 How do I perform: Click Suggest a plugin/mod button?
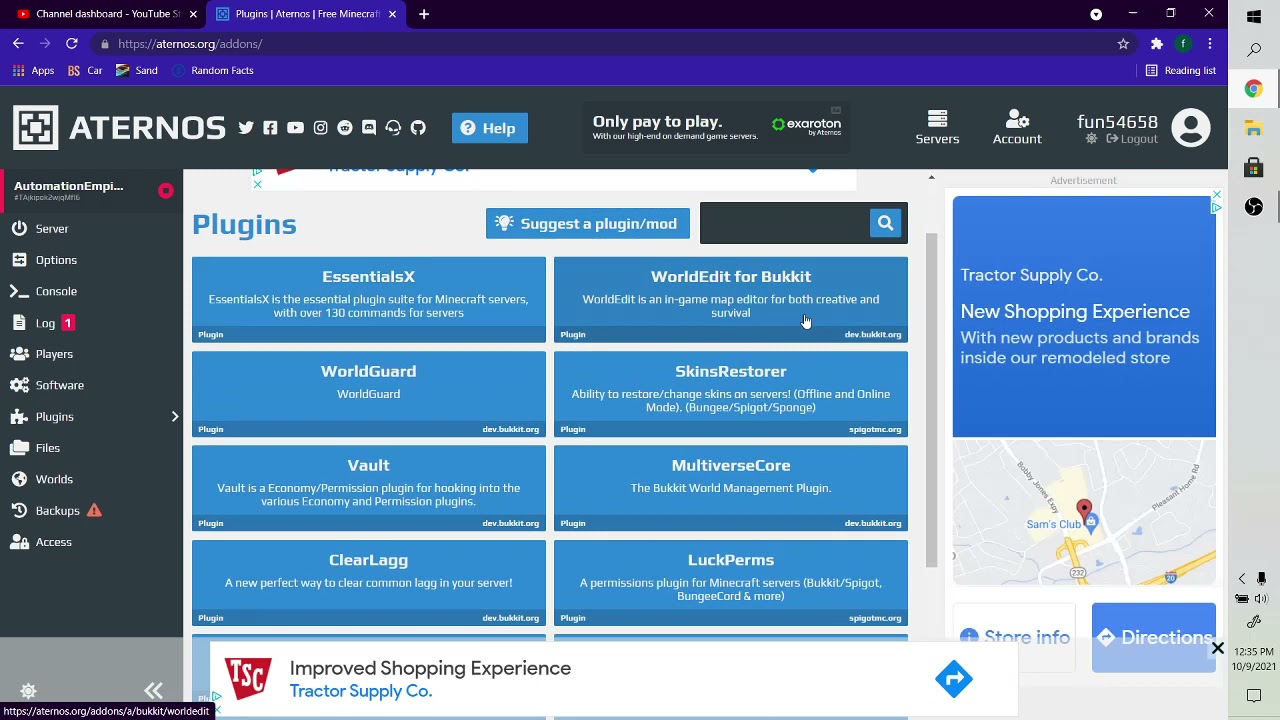(x=587, y=224)
